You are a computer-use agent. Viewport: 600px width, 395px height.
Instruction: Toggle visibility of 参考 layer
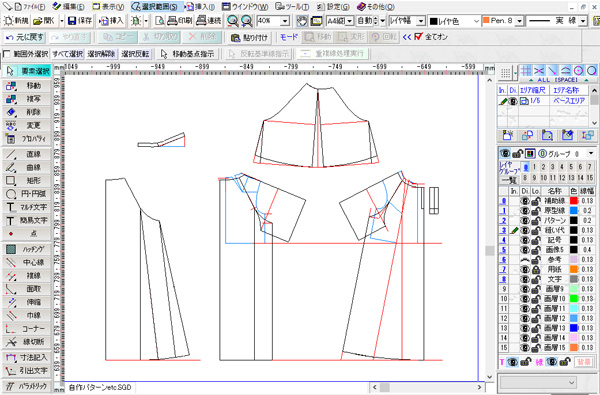coord(525,260)
